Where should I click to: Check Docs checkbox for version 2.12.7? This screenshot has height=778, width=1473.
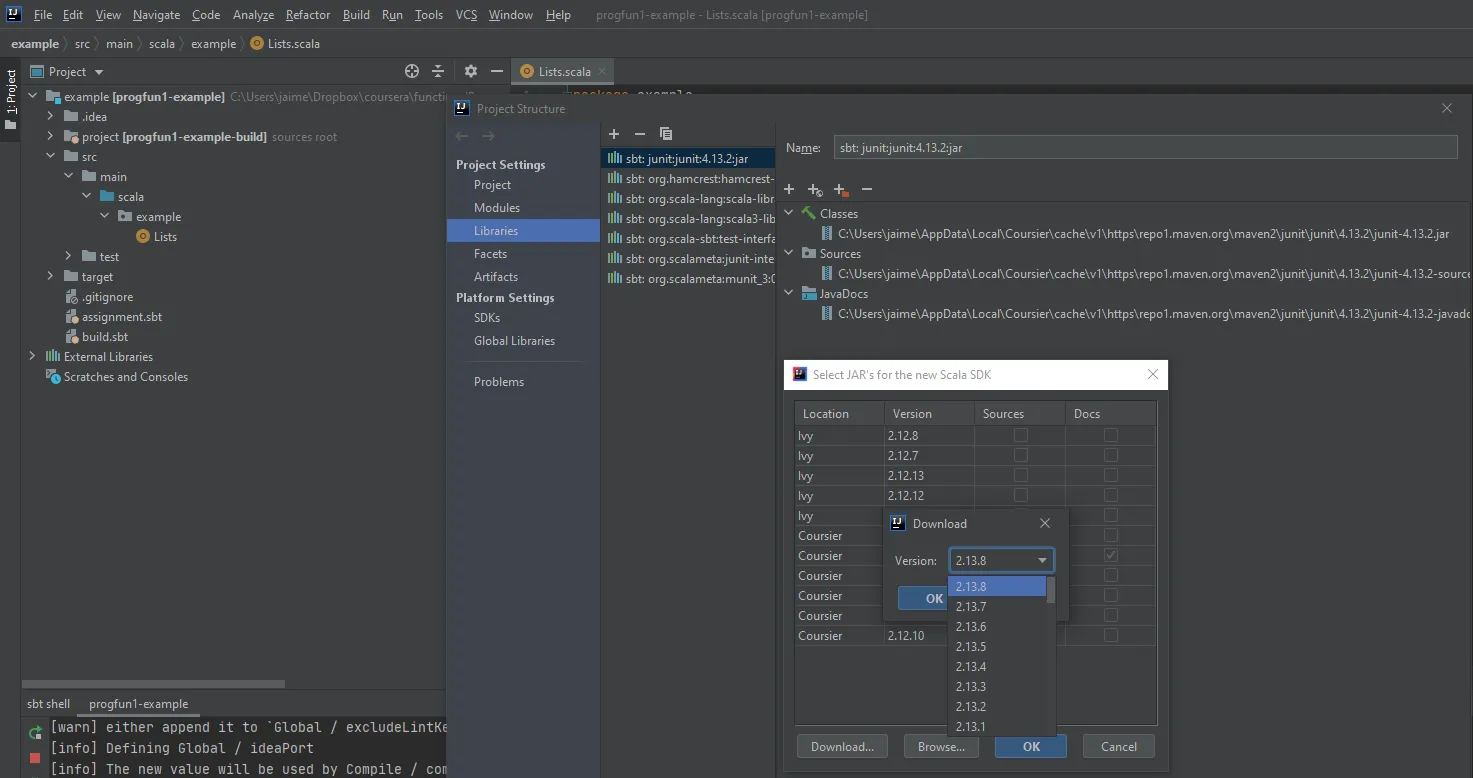(x=1110, y=455)
